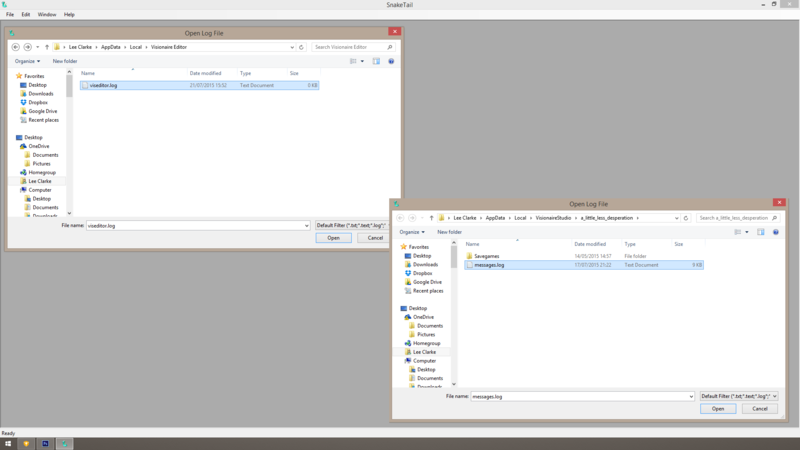The image size is (800, 450).
Task: Open the Windows Start button
Action: coord(8,443)
